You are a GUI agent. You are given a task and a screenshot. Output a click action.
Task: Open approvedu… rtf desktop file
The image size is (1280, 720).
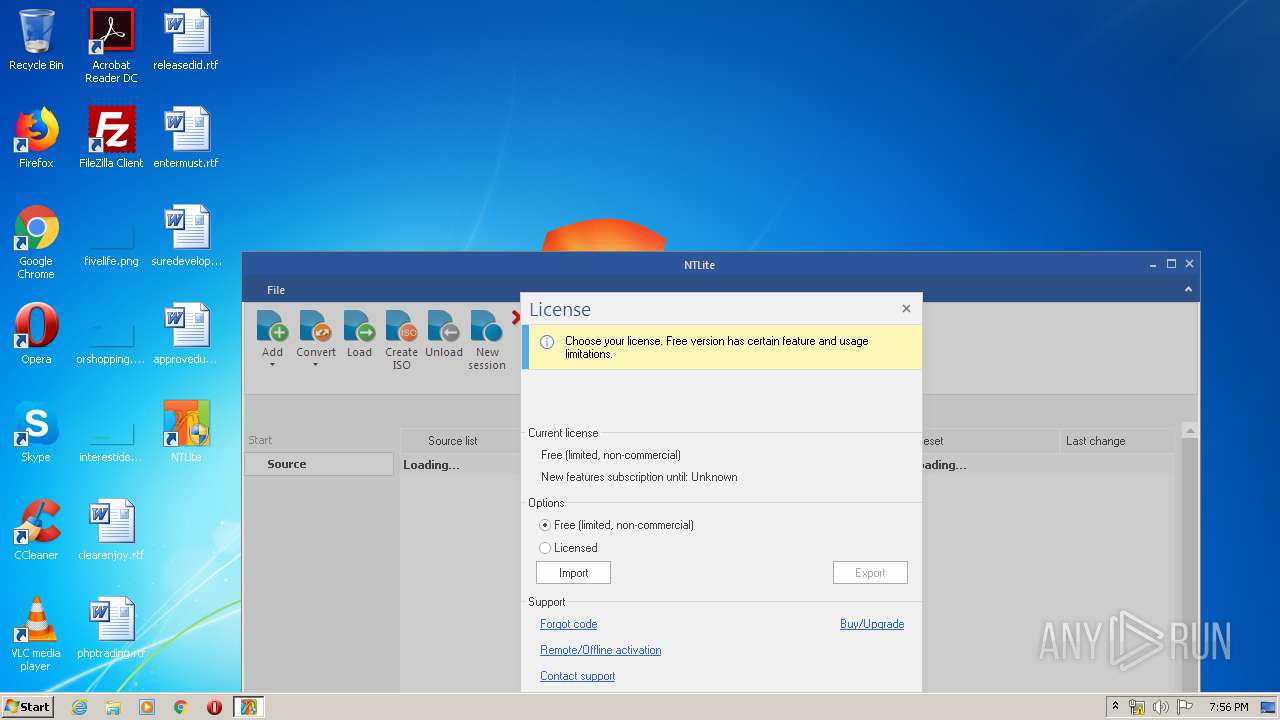(186, 334)
